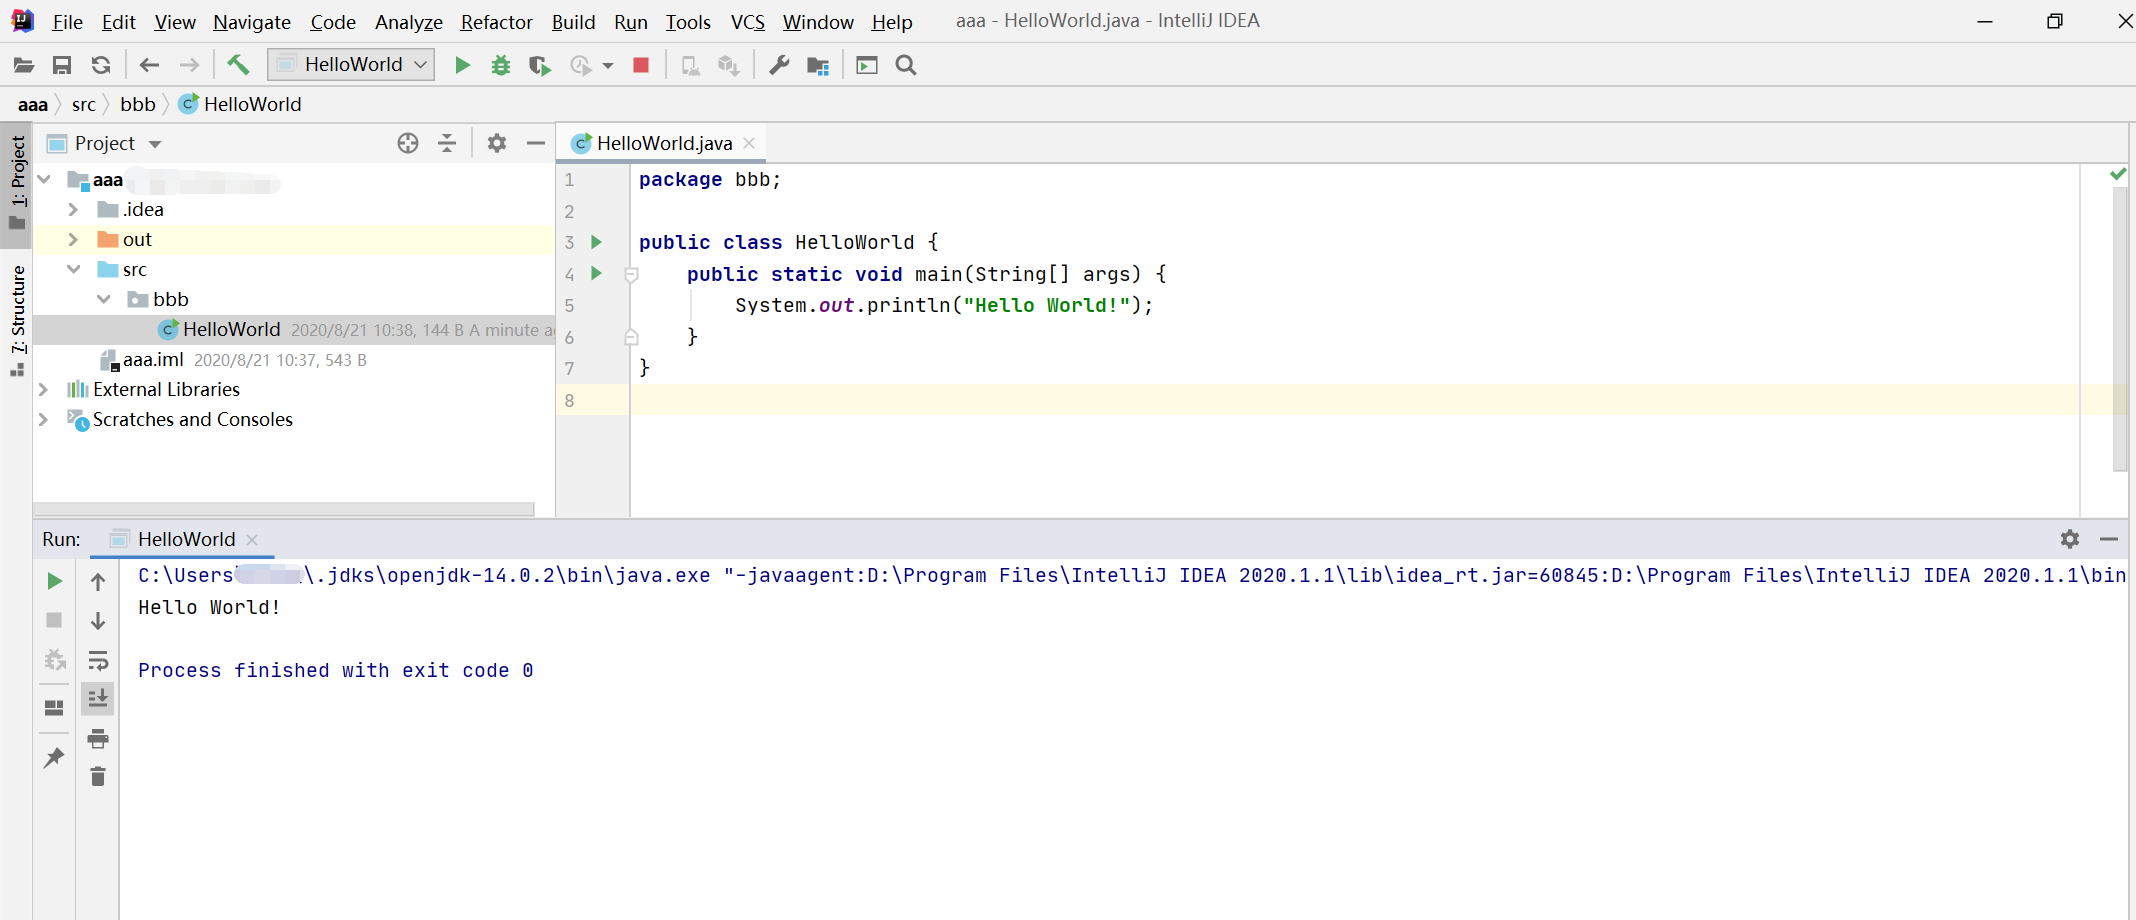This screenshot has height=920, width=2136.
Task: Locate opened file with the crosshair icon
Action: (408, 143)
